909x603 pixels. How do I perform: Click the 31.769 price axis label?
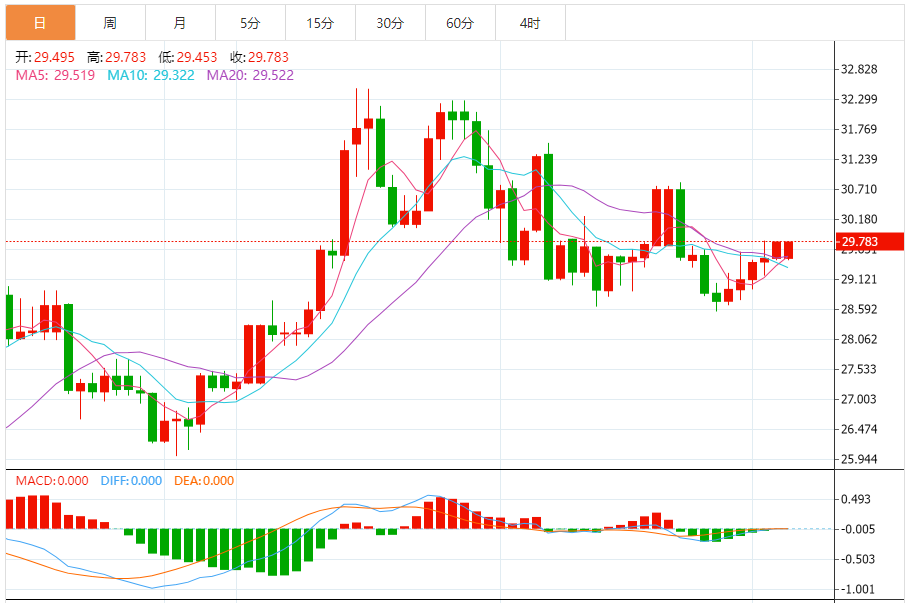tap(859, 129)
